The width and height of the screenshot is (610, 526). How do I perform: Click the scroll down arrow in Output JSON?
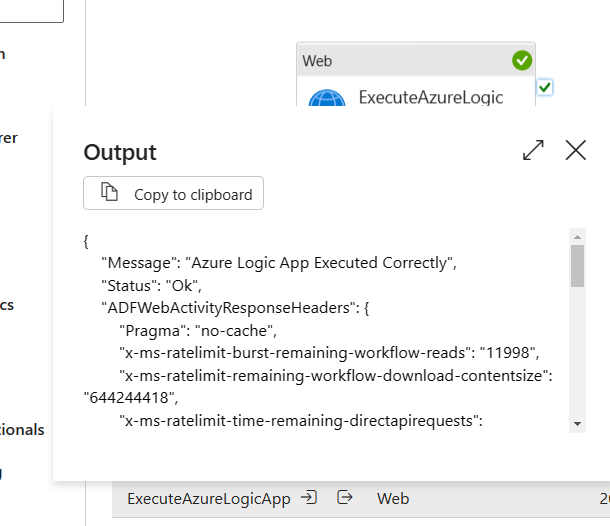tap(577, 424)
